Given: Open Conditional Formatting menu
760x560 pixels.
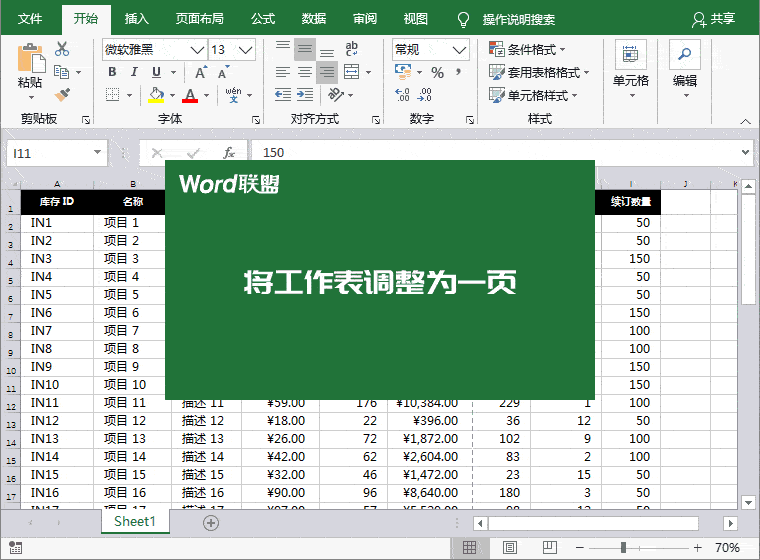Looking at the screenshot, I should pyautogui.click(x=527, y=49).
